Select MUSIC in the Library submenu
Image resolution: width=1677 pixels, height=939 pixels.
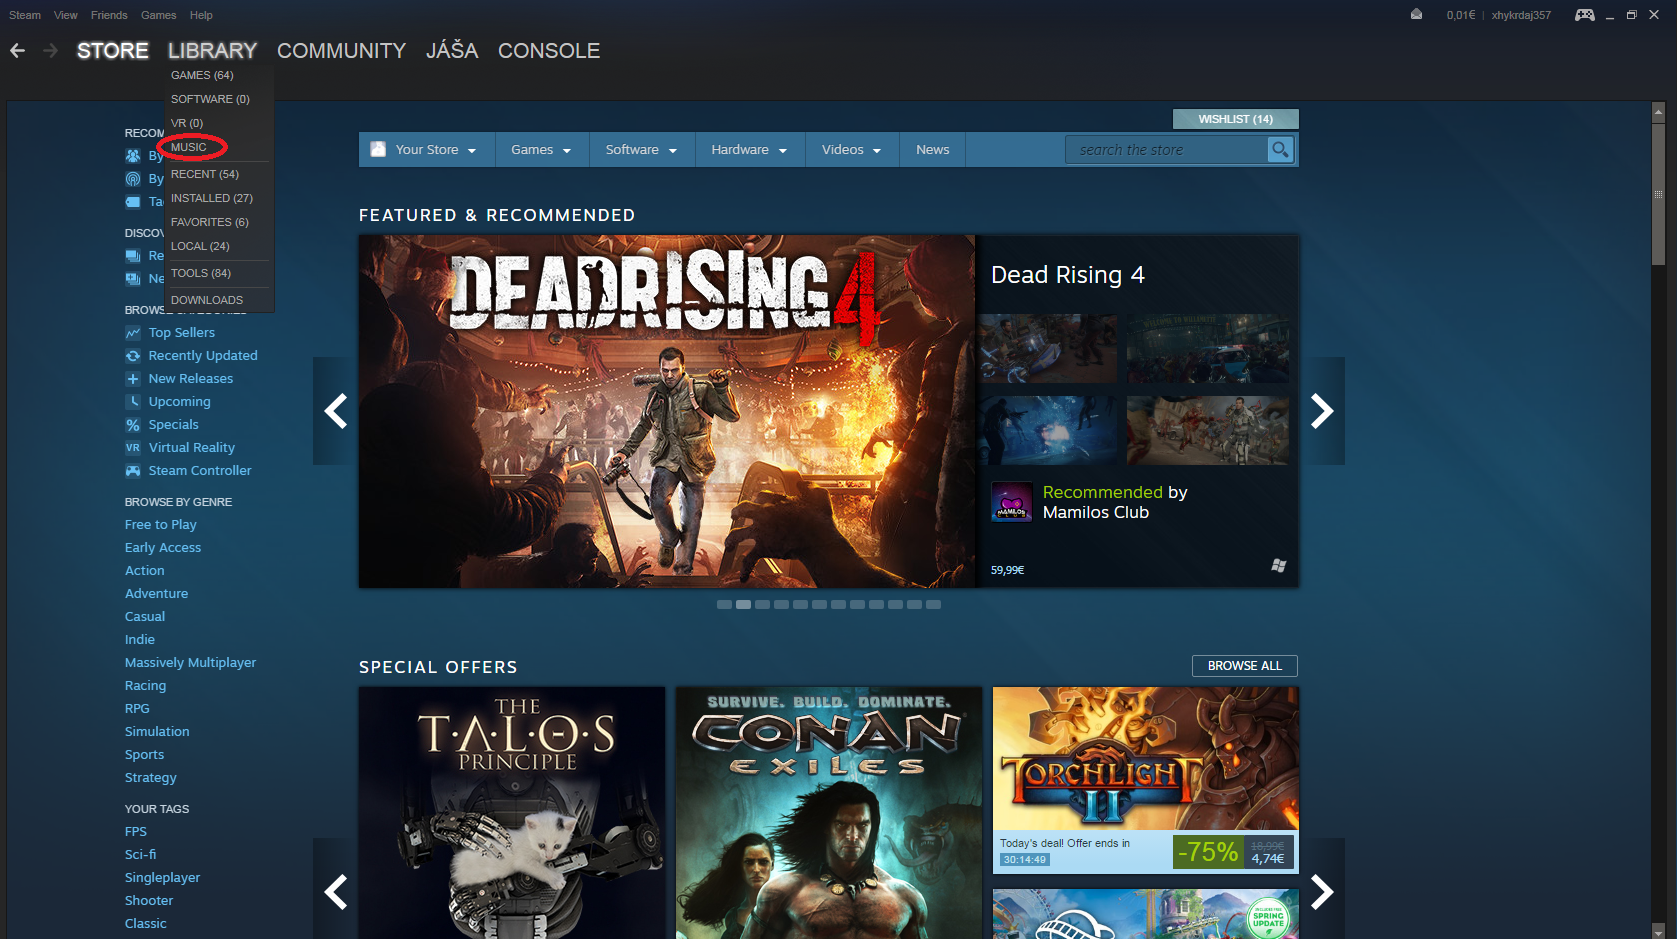[x=189, y=147]
